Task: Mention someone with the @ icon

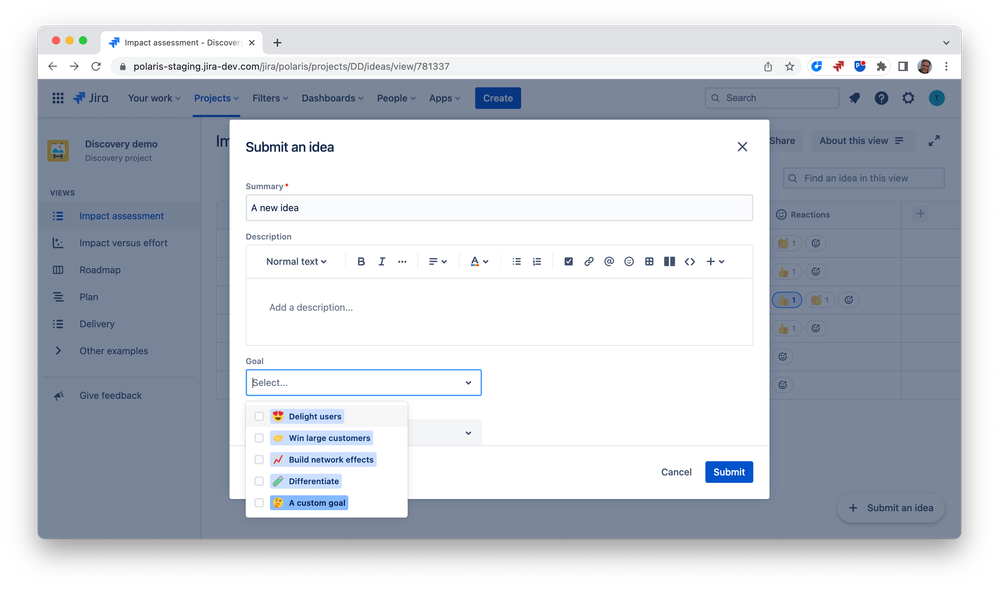Action: pyautogui.click(x=609, y=261)
